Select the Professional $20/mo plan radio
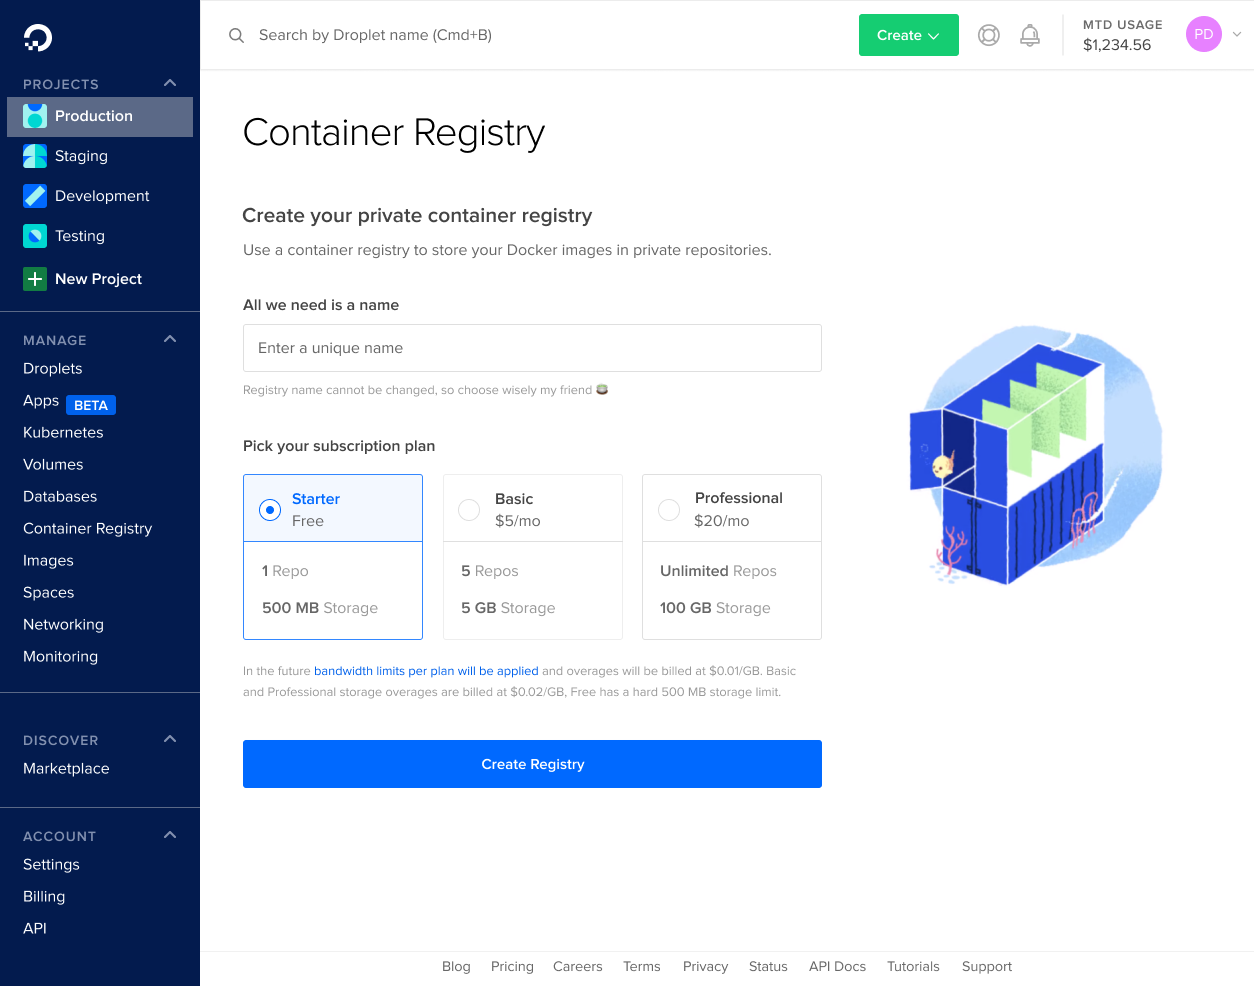1254x986 pixels. [x=669, y=510]
